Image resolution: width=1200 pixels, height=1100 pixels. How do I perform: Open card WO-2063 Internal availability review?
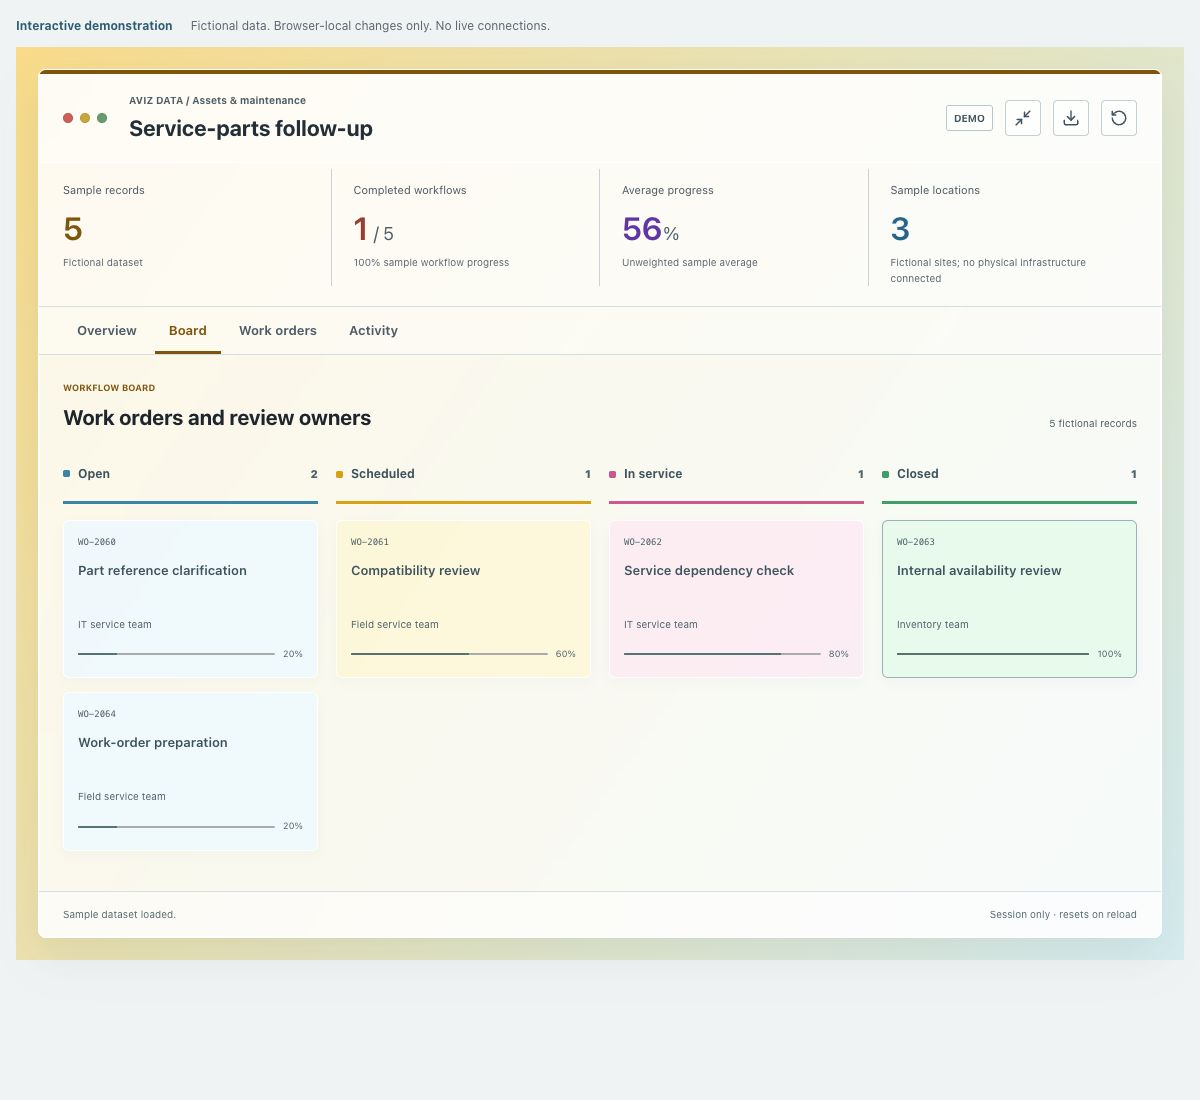coord(1009,599)
